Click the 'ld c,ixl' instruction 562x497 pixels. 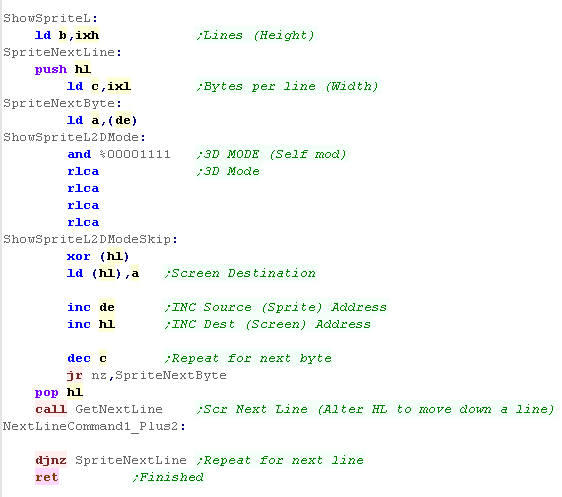(99, 86)
